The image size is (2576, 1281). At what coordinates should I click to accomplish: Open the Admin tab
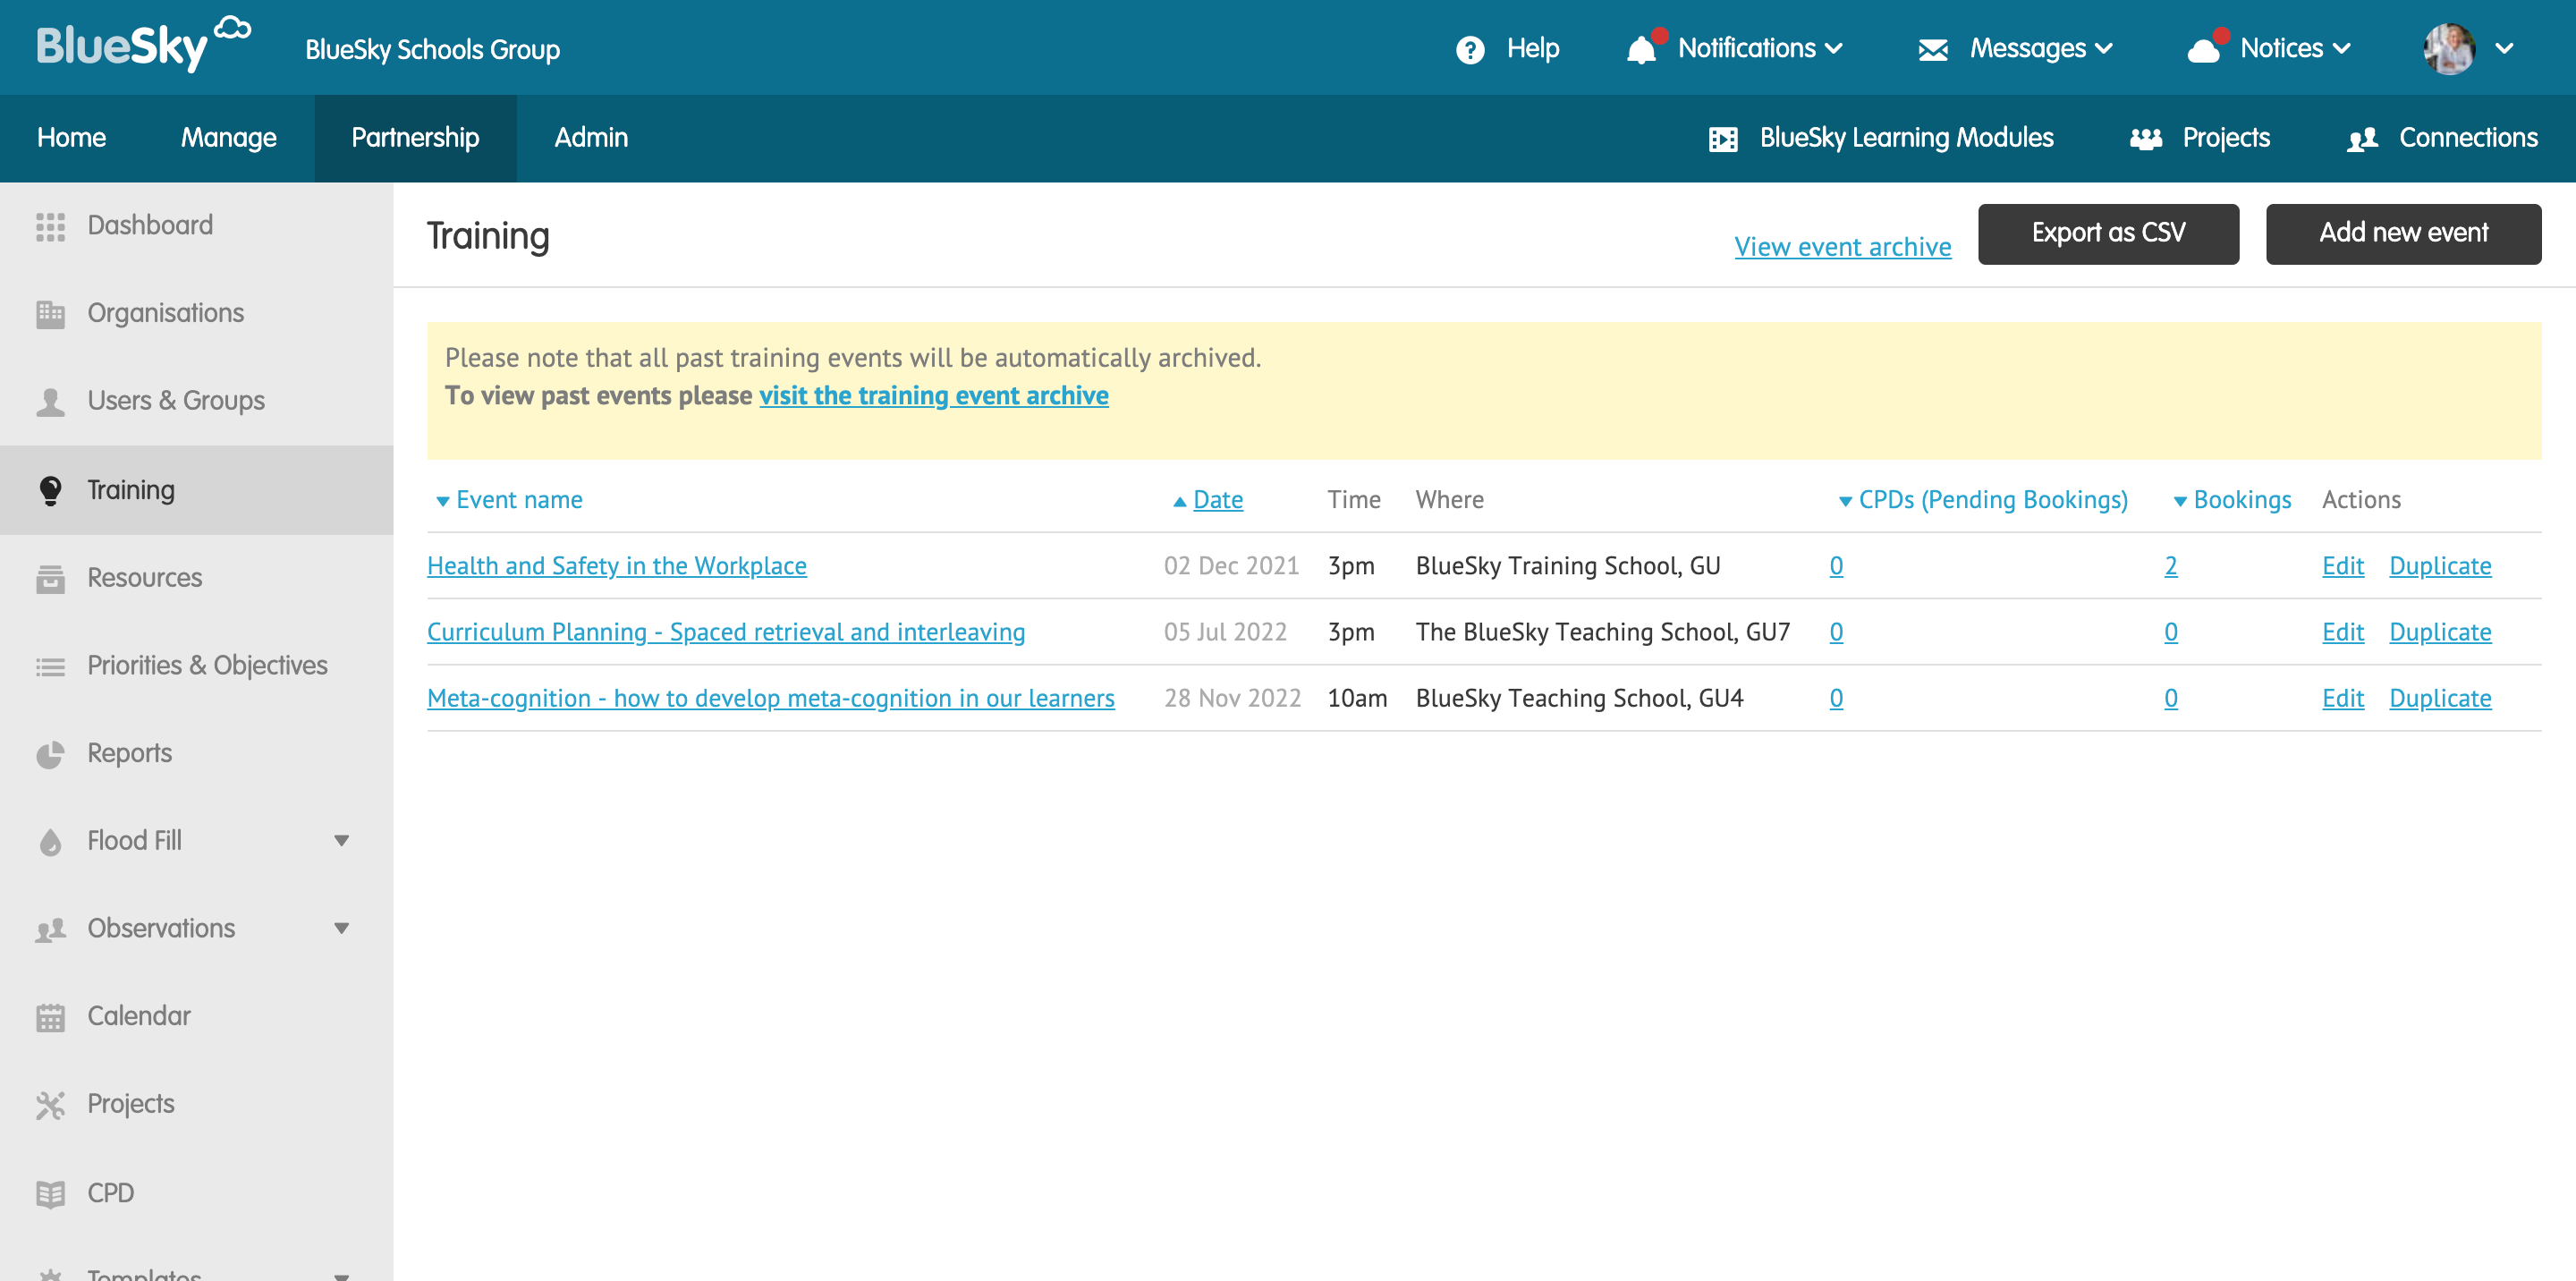tap(591, 138)
